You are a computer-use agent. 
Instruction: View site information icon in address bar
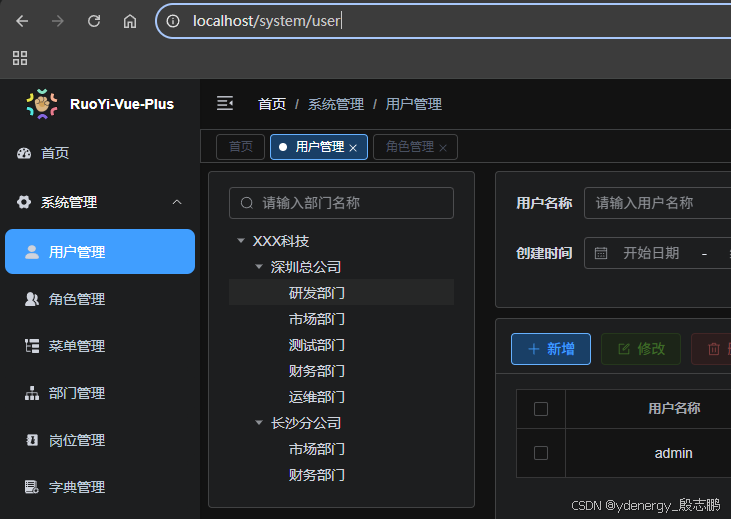coord(173,21)
